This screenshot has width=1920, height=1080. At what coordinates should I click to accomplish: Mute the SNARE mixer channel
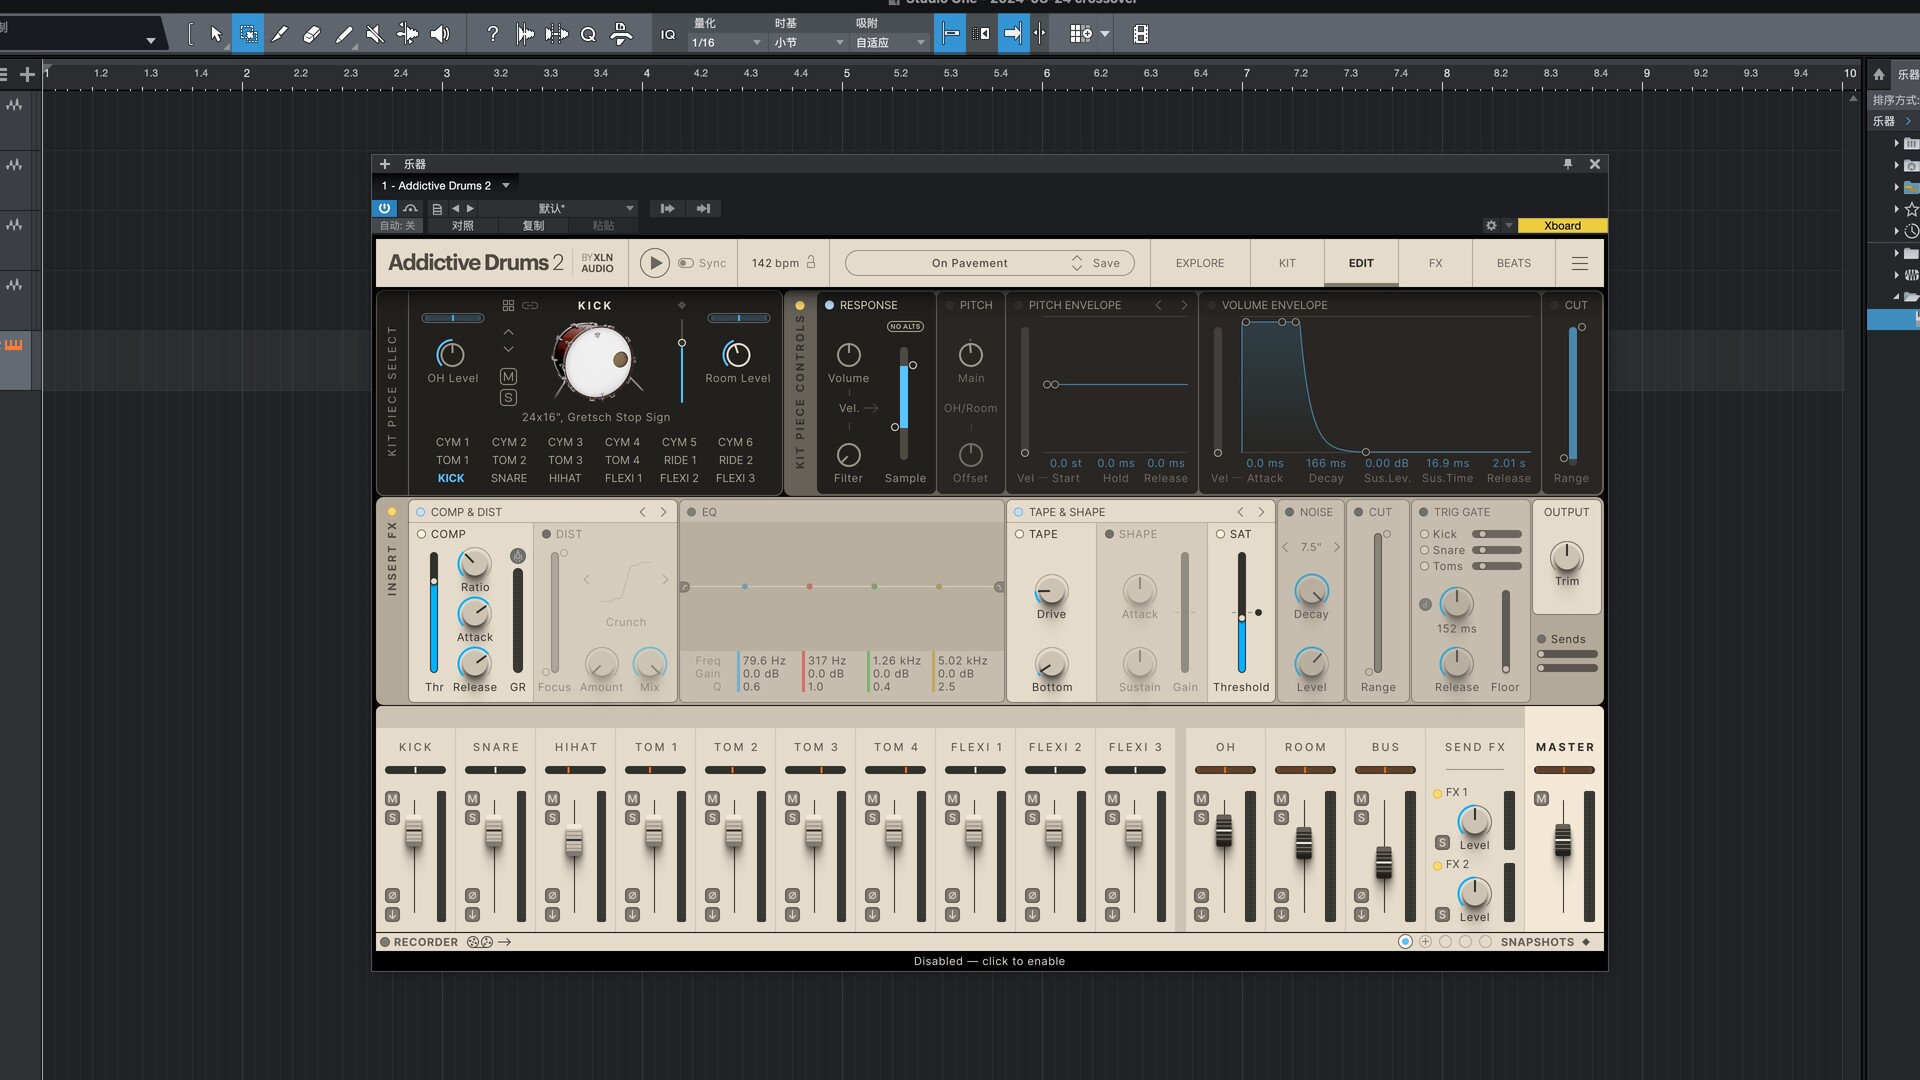click(472, 799)
